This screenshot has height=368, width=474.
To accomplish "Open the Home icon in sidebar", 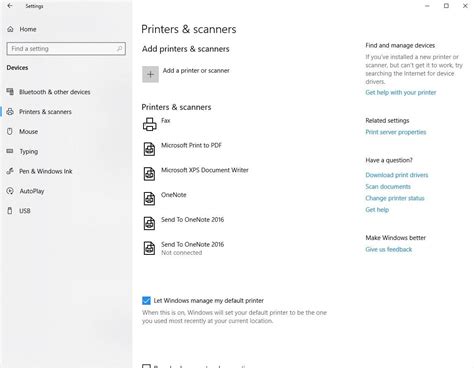I will tap(10, 29).
